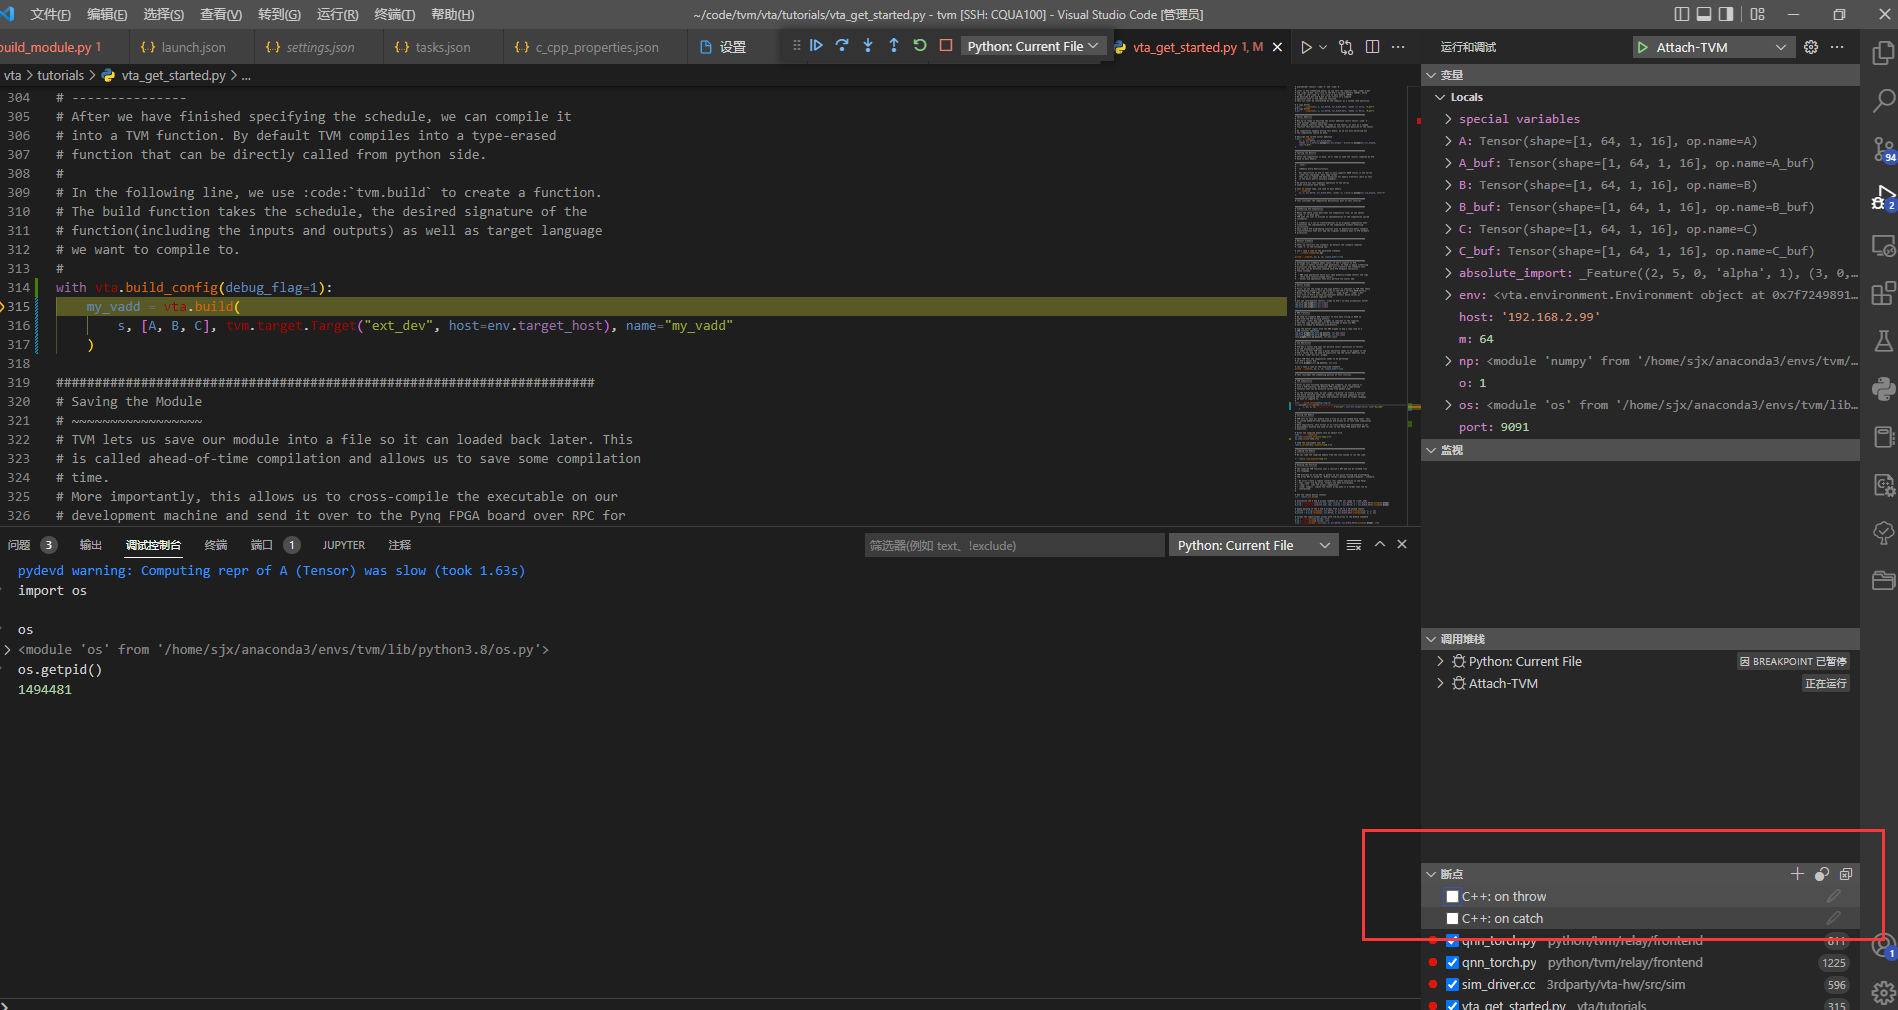Enable the C++: on catch breakpoint

[1452, 919]
